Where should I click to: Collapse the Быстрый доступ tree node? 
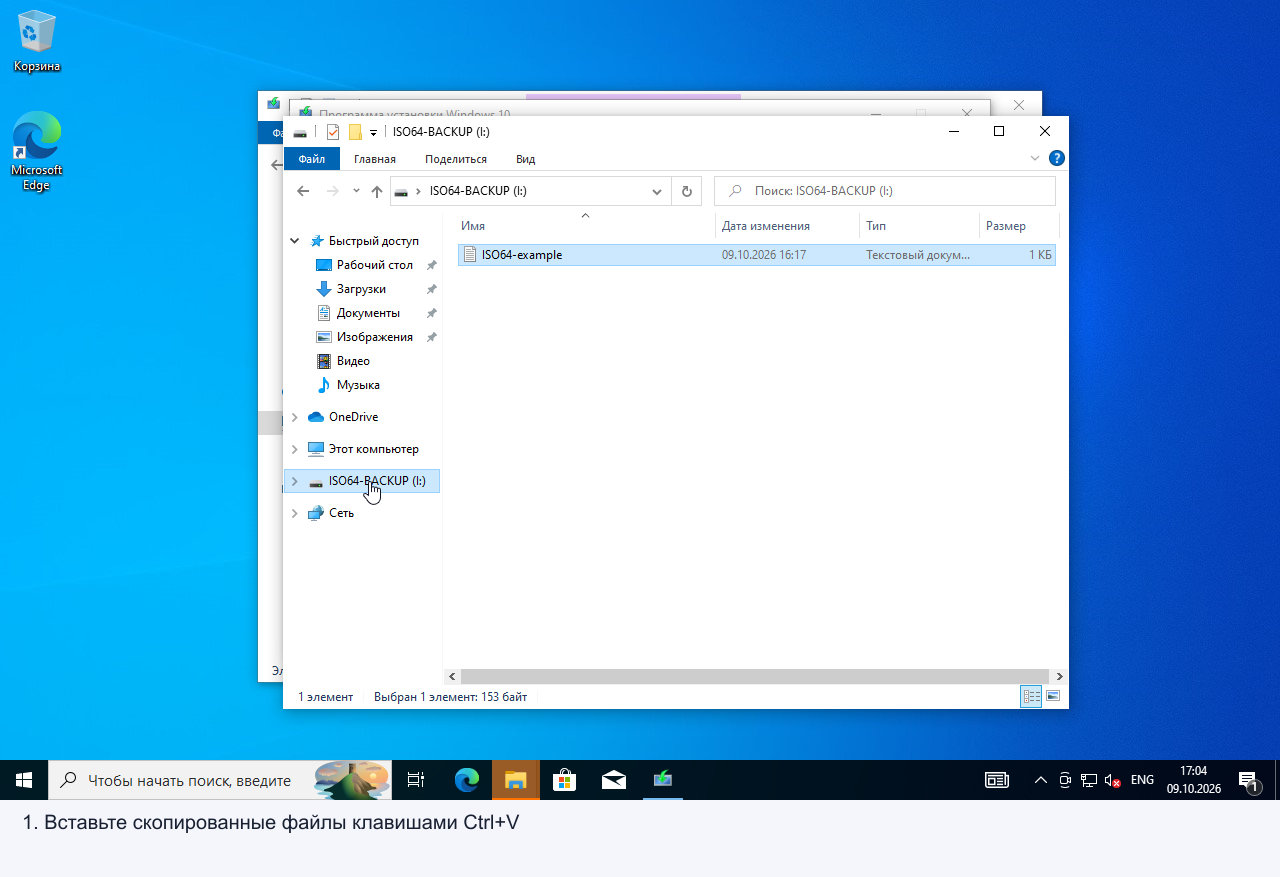click(x=294, y=241)
